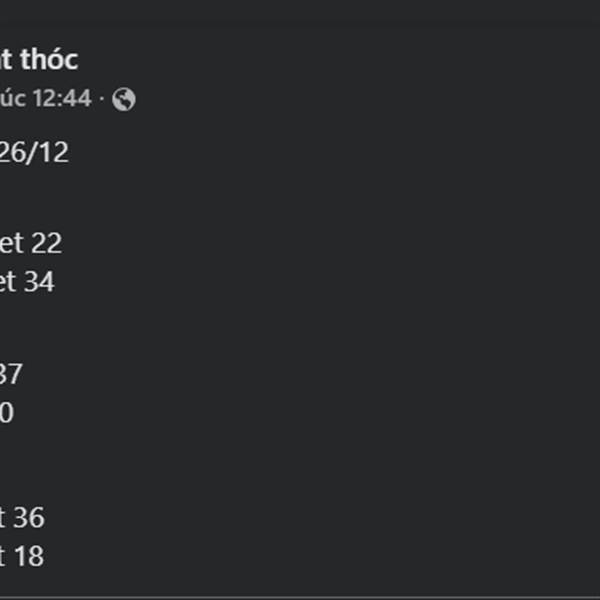The width and height of the screenshot is (600, 600).
Task: Click the dot separator before the globe
Action: click(102, 99)
